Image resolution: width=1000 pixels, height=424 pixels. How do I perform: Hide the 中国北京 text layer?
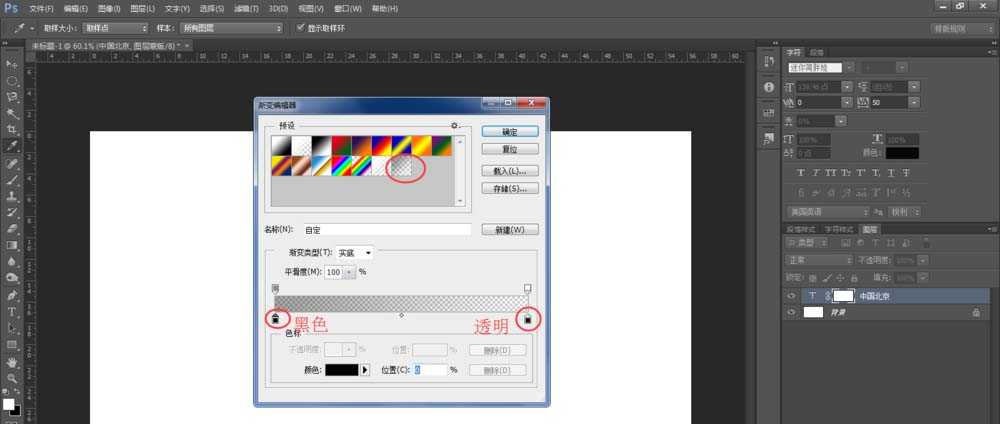(x=792, y=296)
